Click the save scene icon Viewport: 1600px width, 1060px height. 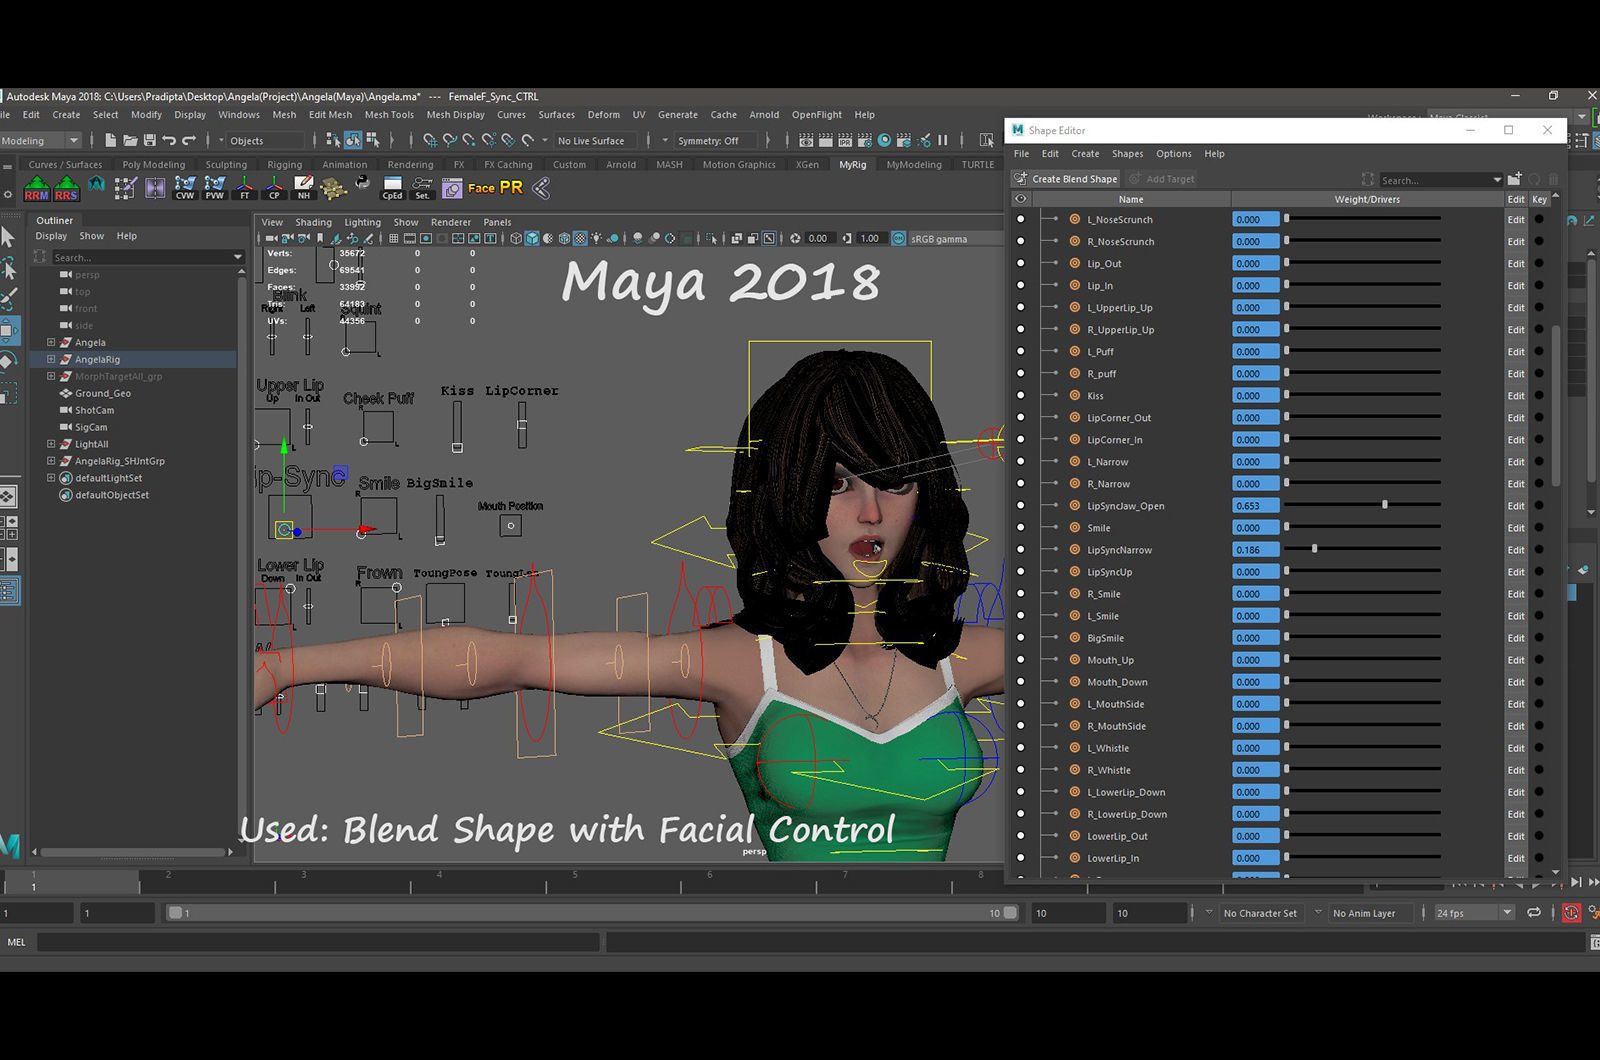click(149, 140)
